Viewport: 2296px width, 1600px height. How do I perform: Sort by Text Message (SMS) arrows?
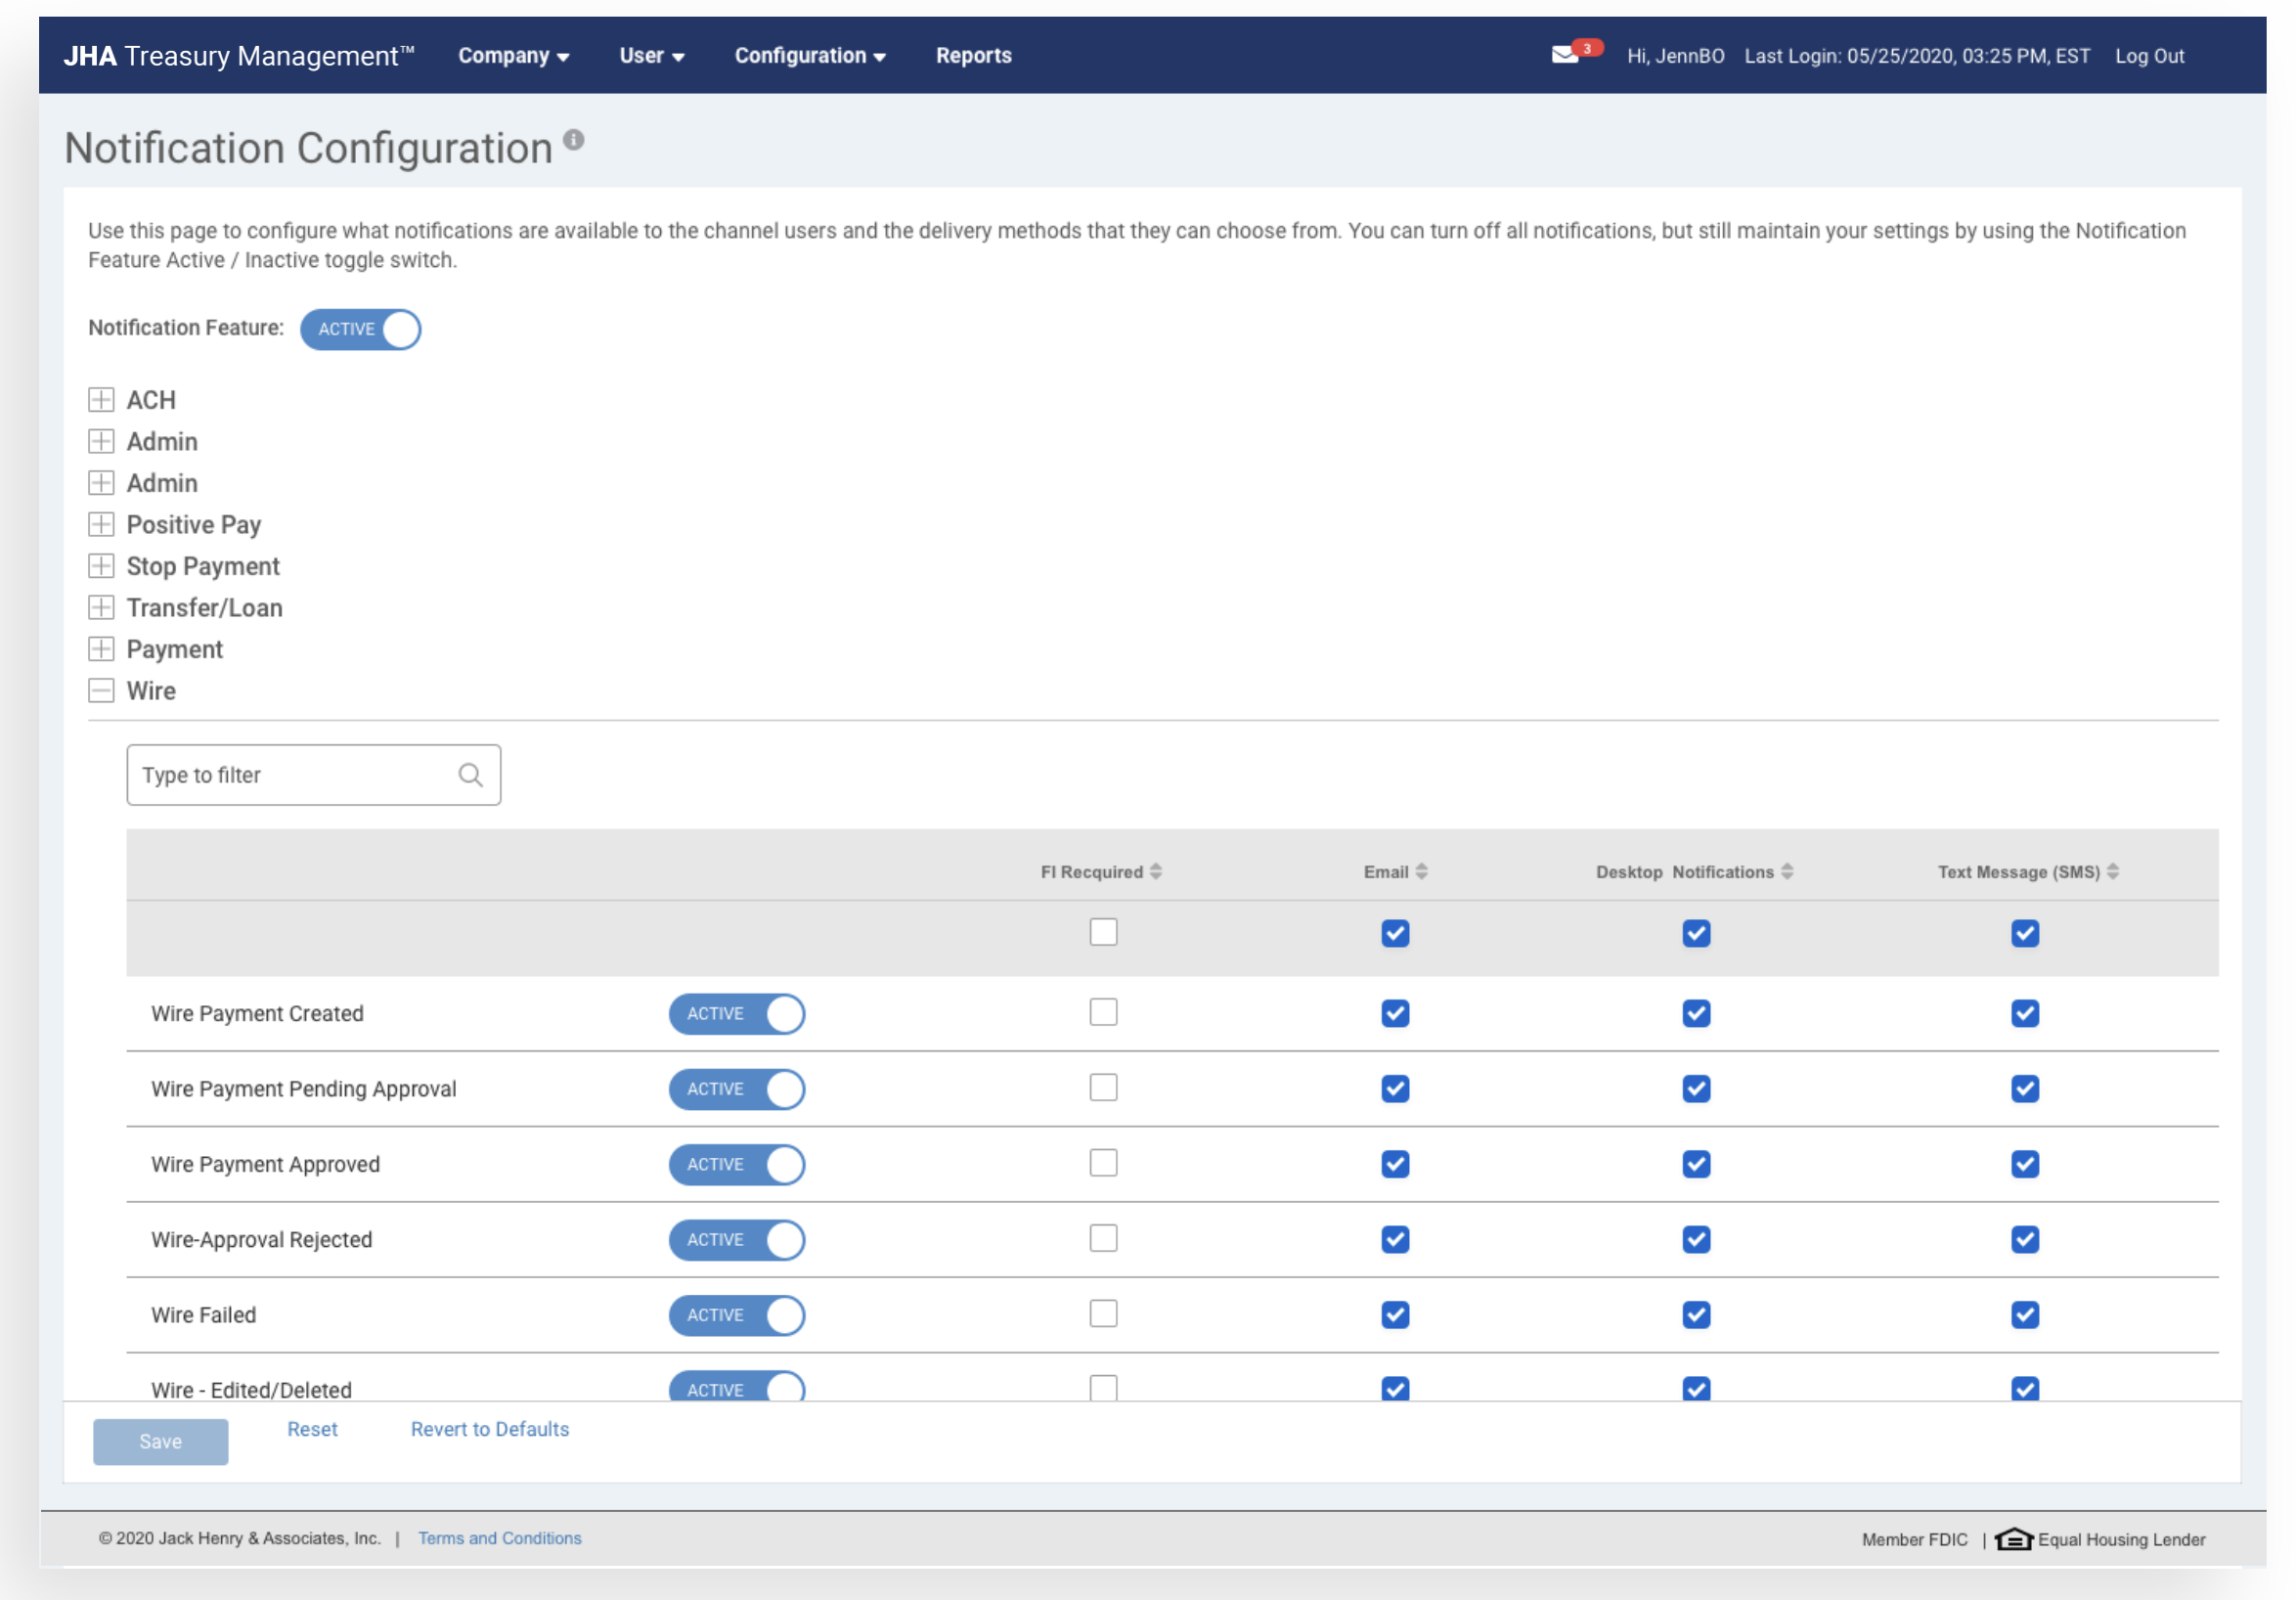(2113, 871)
